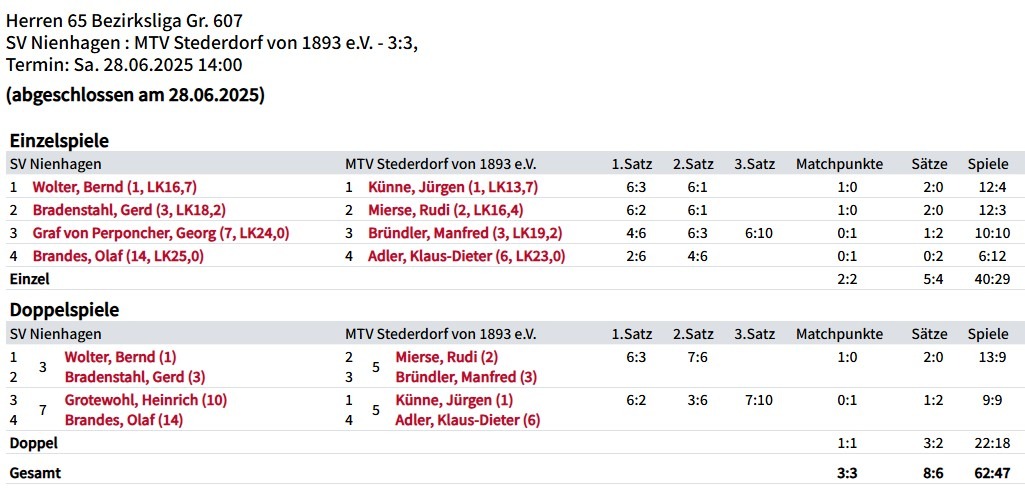
Task: Click the Herren 65 Bezirksliga Gr. 607 title
Action: click(124, 20)
